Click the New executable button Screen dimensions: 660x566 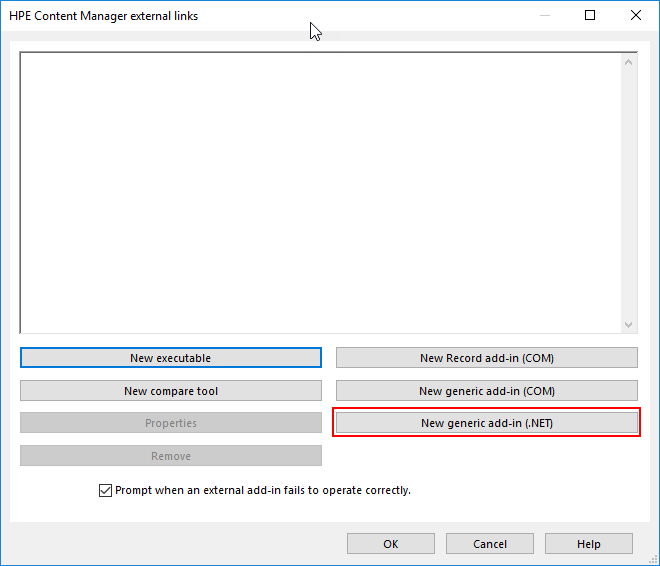pos(171,358)
